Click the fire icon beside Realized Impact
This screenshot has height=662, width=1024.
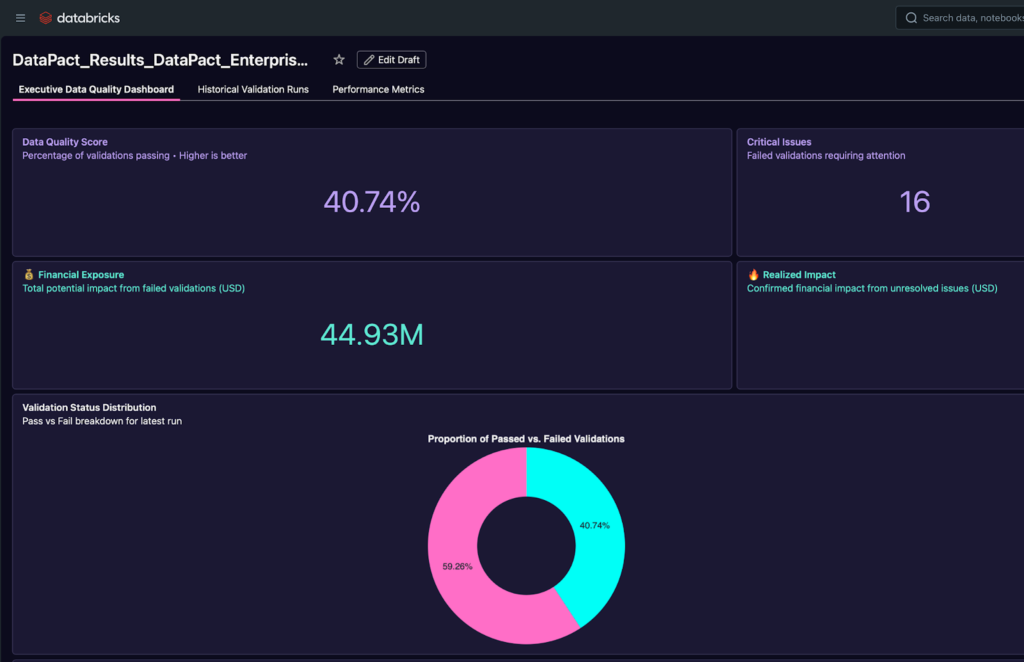click(x=752, y=274)
